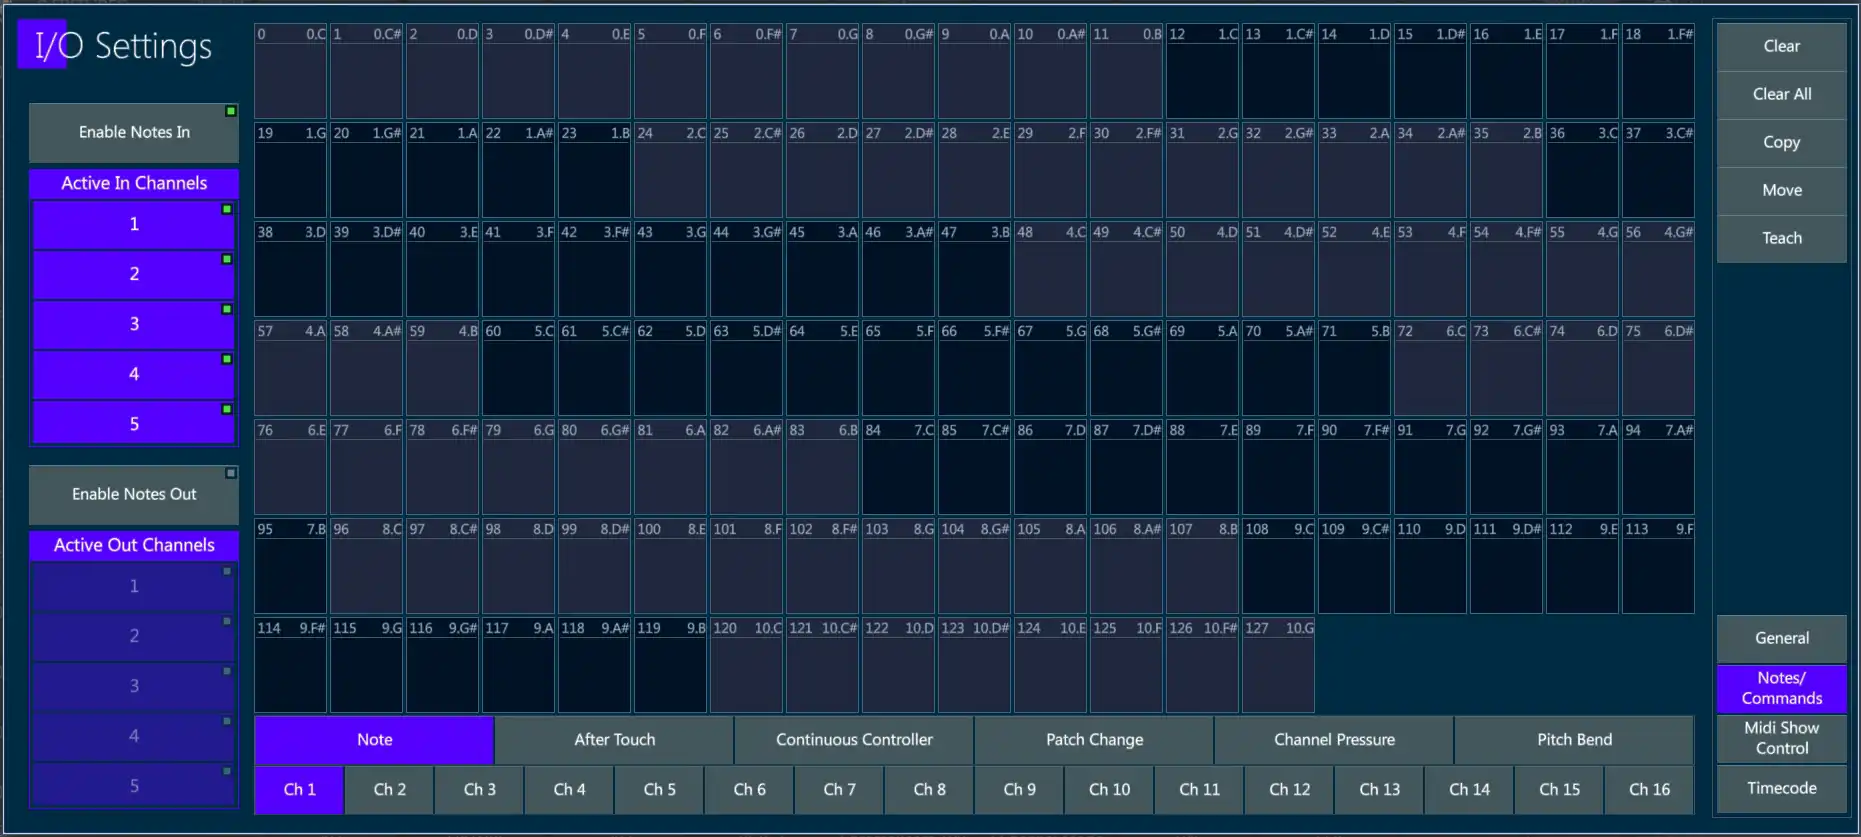Open the Timecode settings page
The height and width of the screenshot is (837, 1861).
tap(1782, 789)
